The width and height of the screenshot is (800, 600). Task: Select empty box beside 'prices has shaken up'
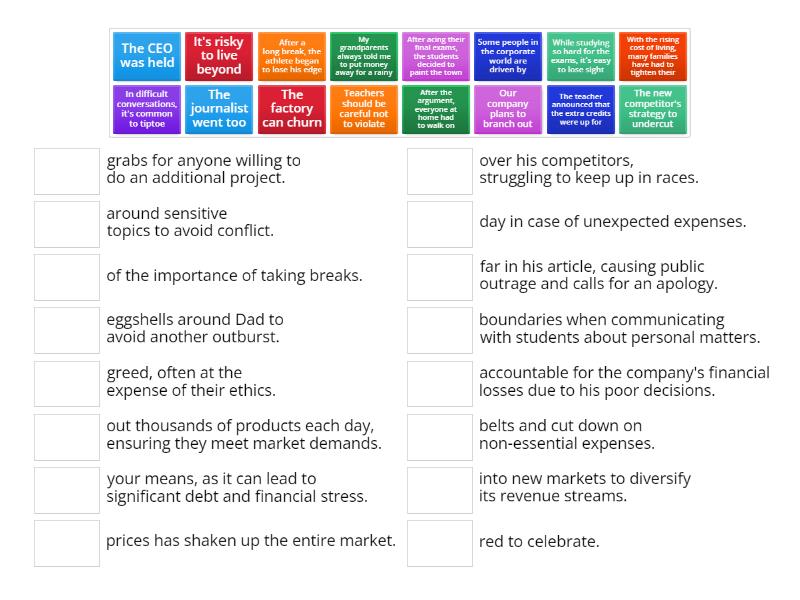pyautogui.click(x=67, y=543)
